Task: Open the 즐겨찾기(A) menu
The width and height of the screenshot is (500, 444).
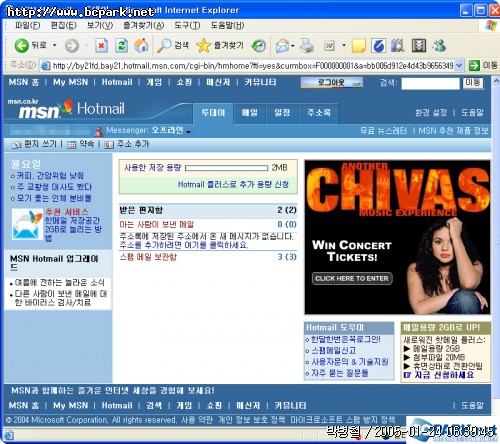Action: coord(144,25)
